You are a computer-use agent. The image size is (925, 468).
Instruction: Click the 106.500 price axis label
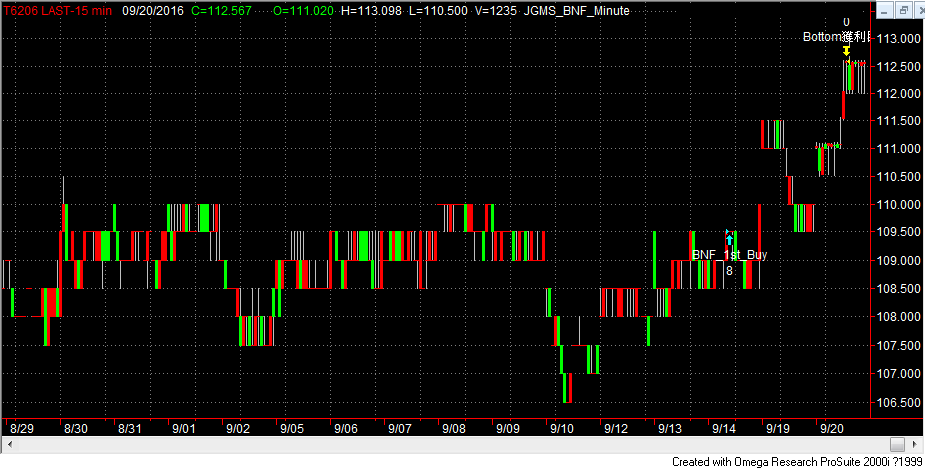coord(895,403)
